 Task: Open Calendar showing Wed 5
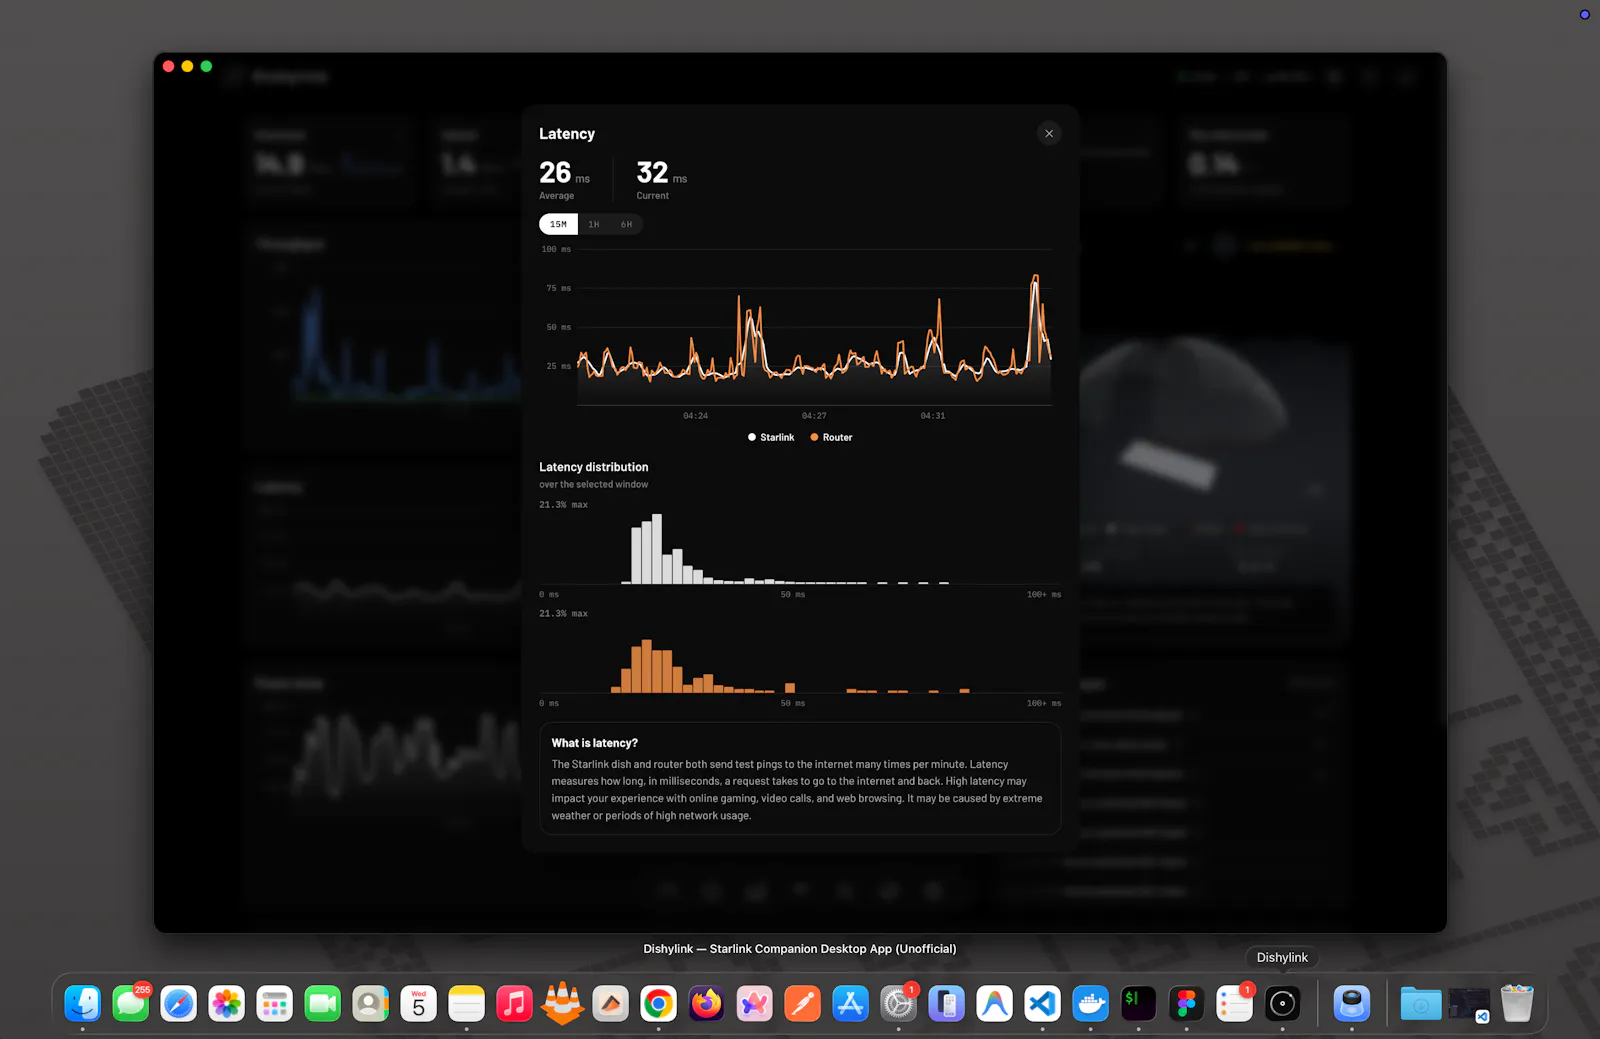(419, 1003)
